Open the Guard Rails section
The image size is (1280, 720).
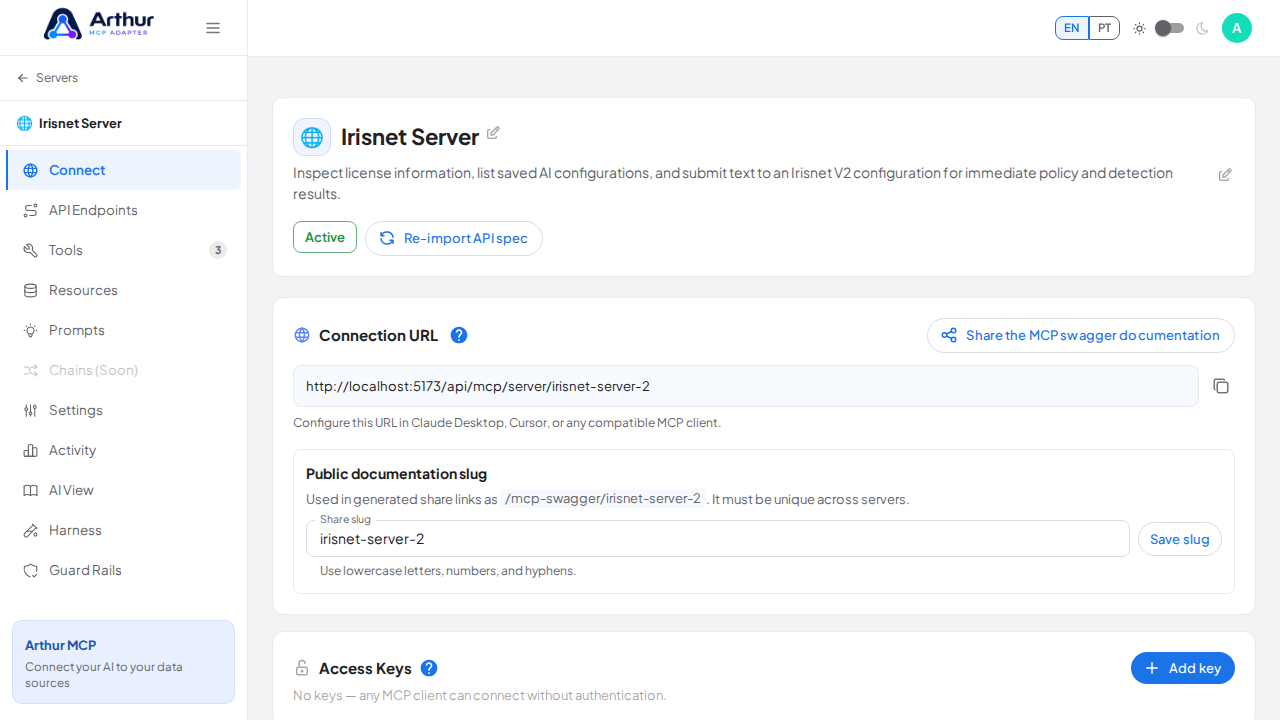pos(124,570)
